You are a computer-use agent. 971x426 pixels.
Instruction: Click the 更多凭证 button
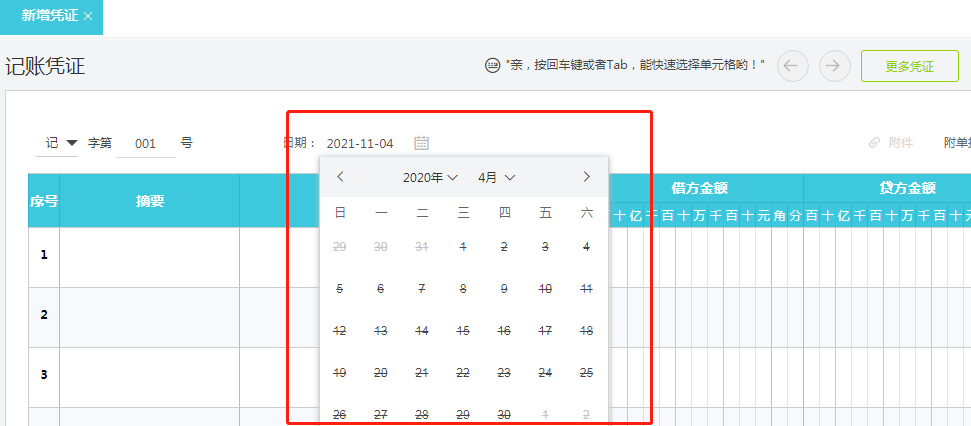[x=909, y=66]
